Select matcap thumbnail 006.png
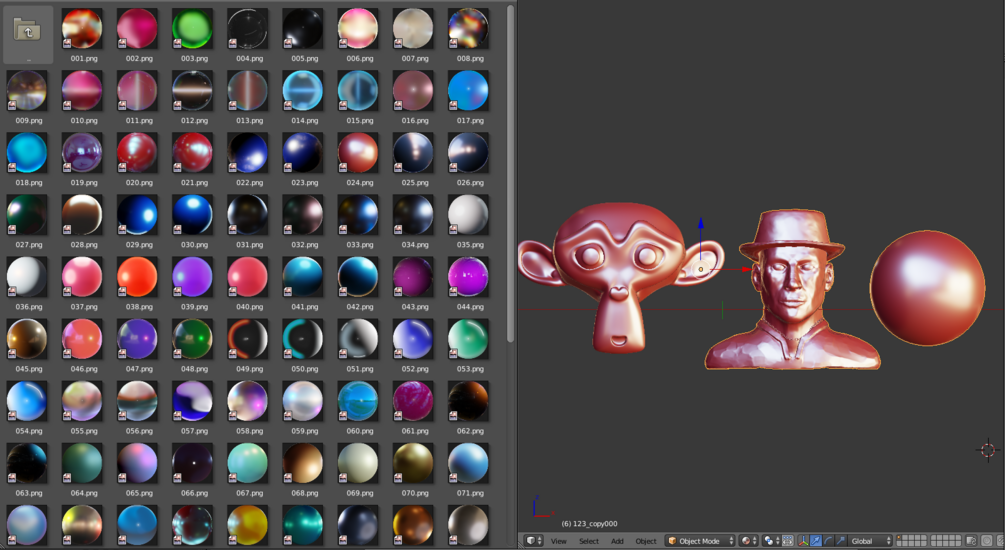This screenshot has height=550, width=1005. pos(358,28)
